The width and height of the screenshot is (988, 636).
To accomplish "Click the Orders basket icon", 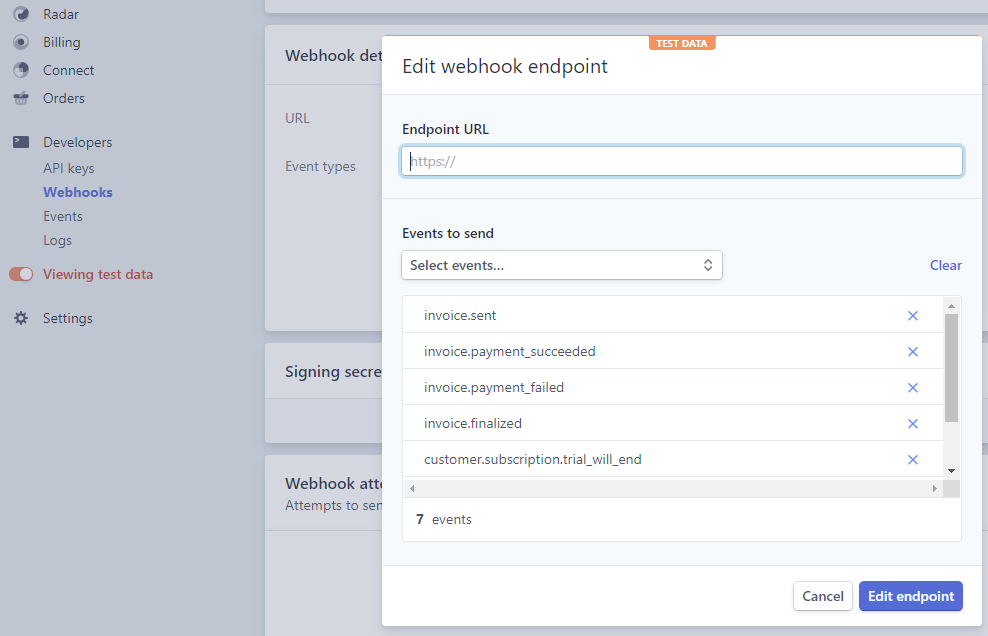I will (21, 98).
